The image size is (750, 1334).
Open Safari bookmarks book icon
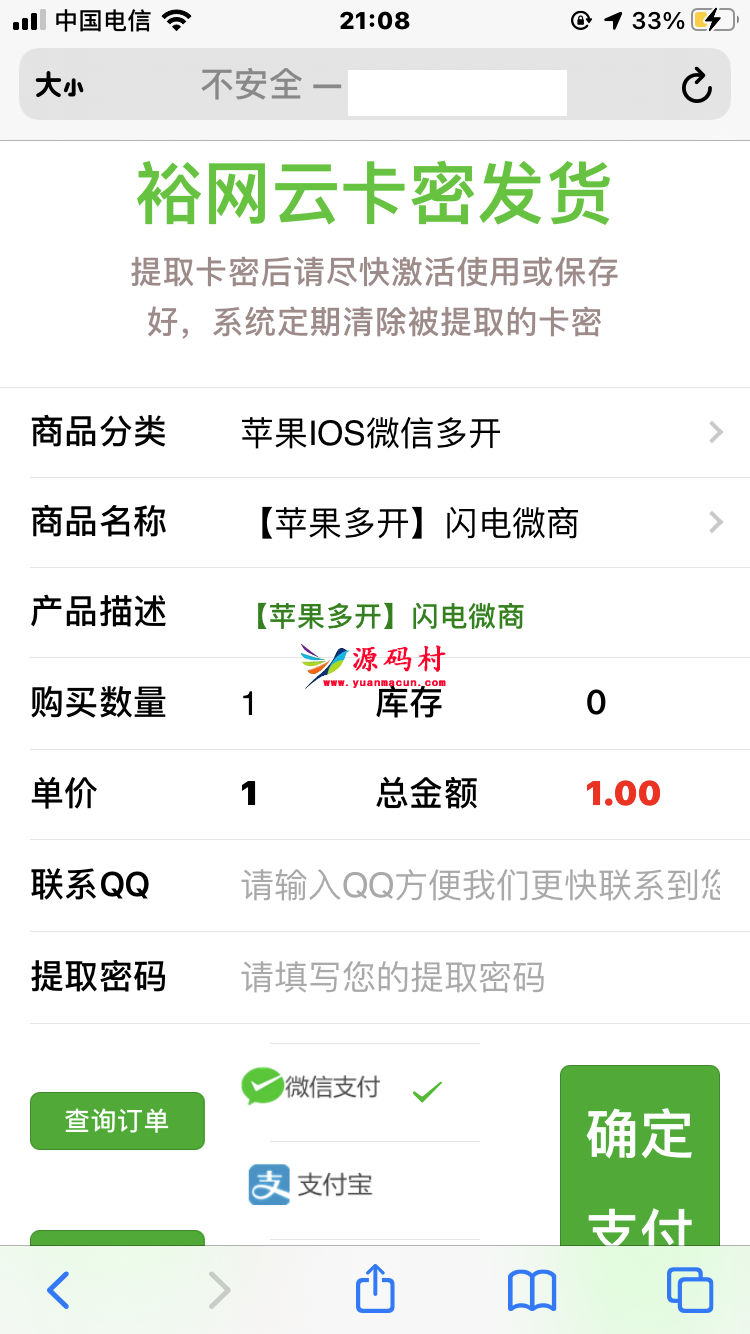click(531, 1290)
